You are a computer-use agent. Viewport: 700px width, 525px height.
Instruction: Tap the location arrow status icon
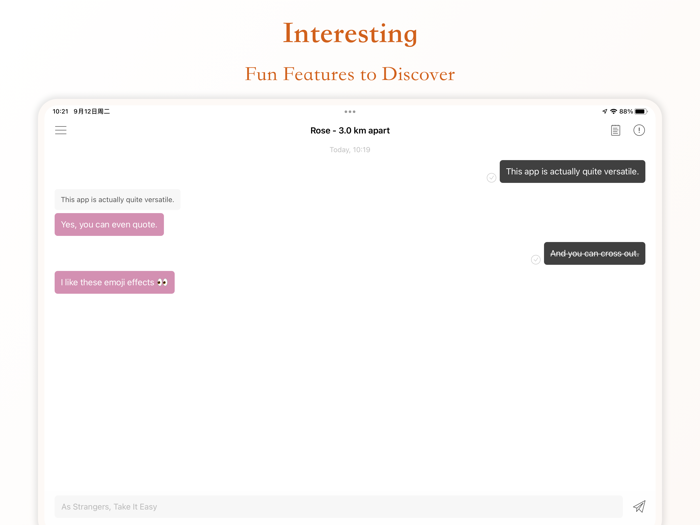click(605, 111)
